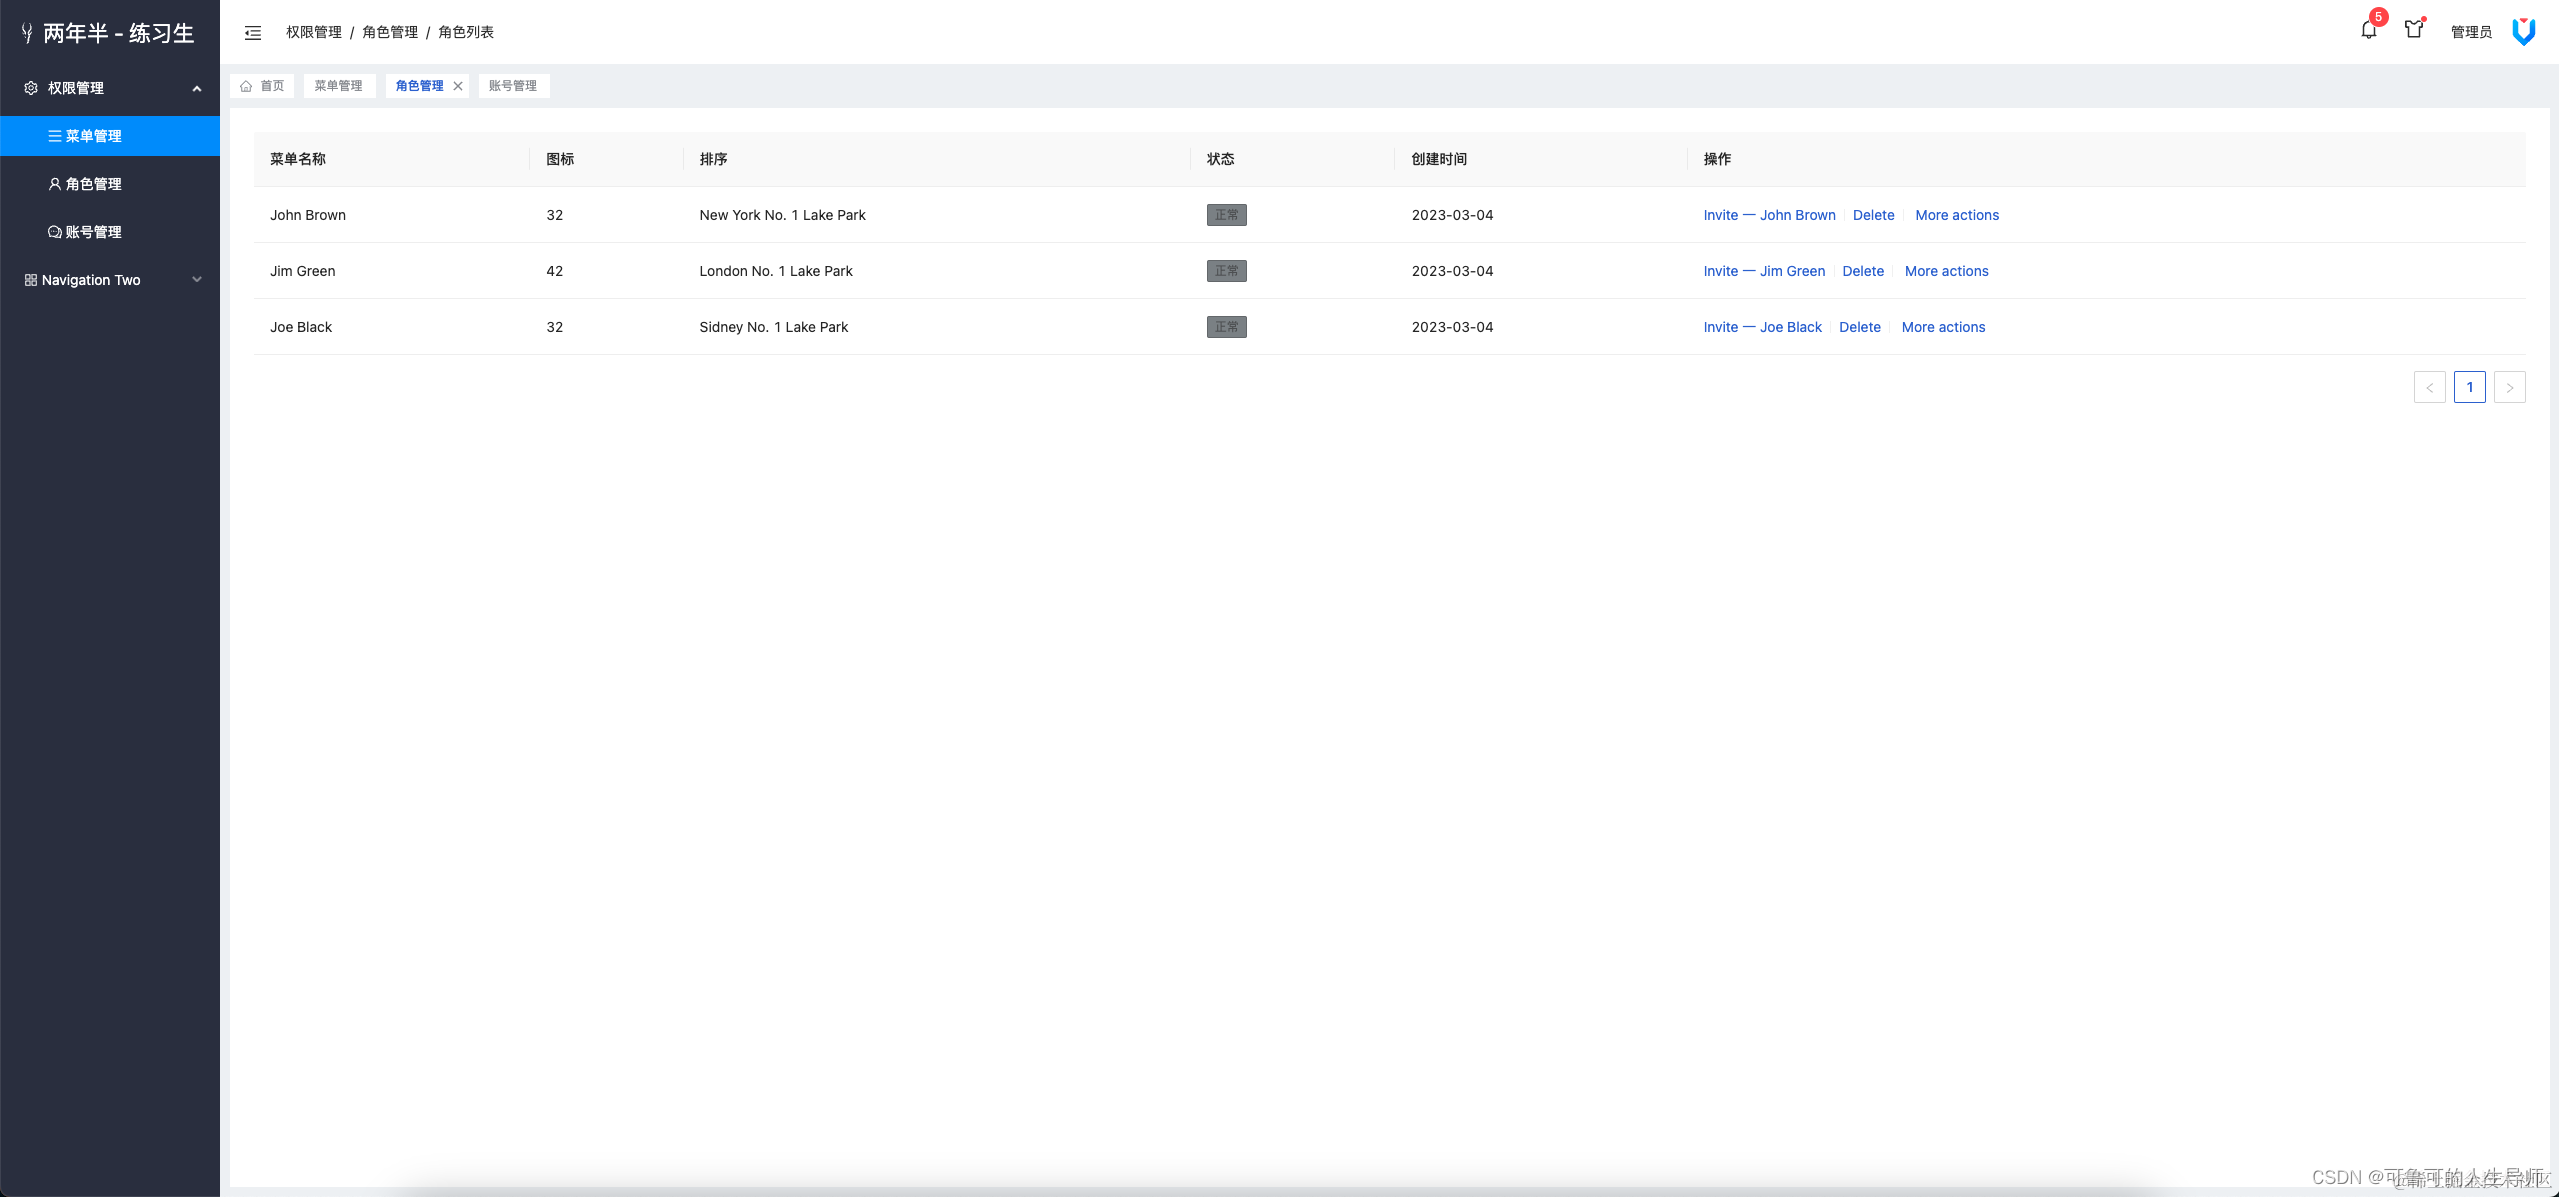Click the home icon in 首页 tab
Viewport: 2559px width, 1197px height.
coord(246,86)
